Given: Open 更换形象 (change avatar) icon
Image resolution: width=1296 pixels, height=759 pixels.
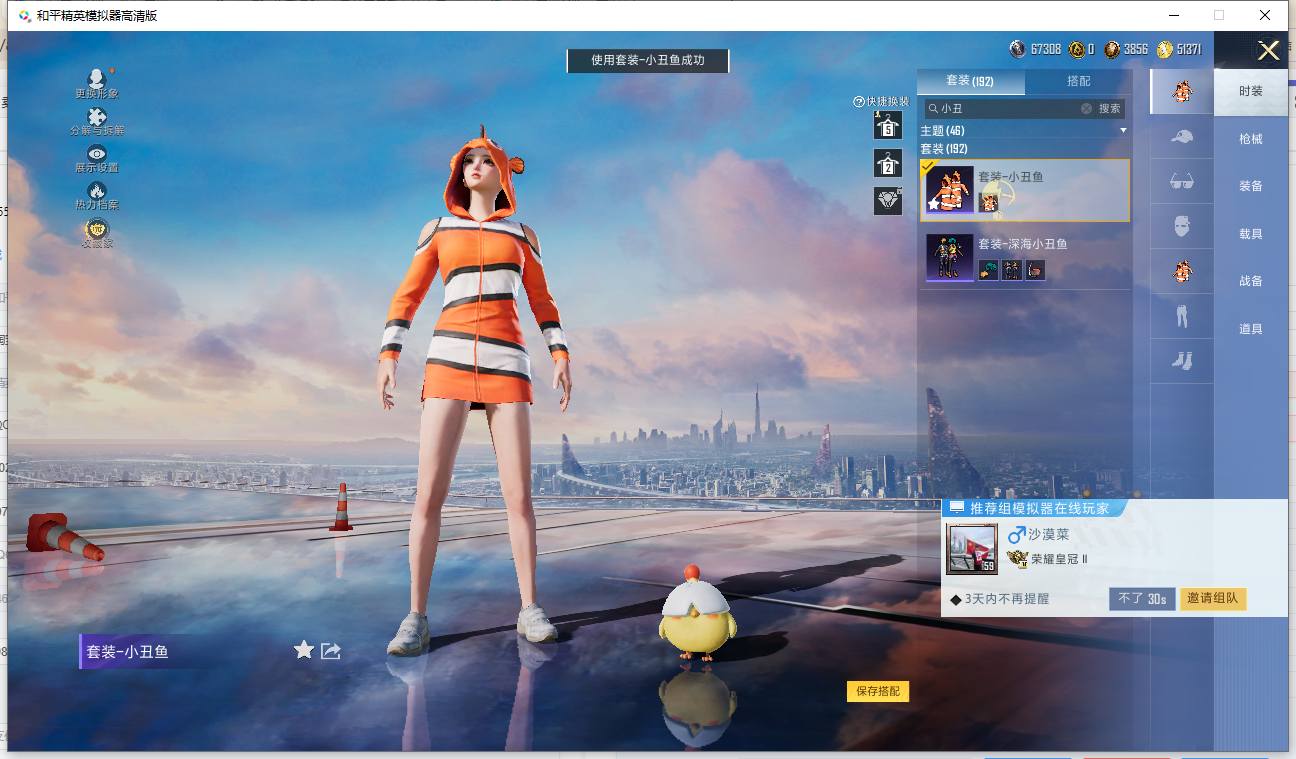Looking at the screenshot, I should (97, 79).
